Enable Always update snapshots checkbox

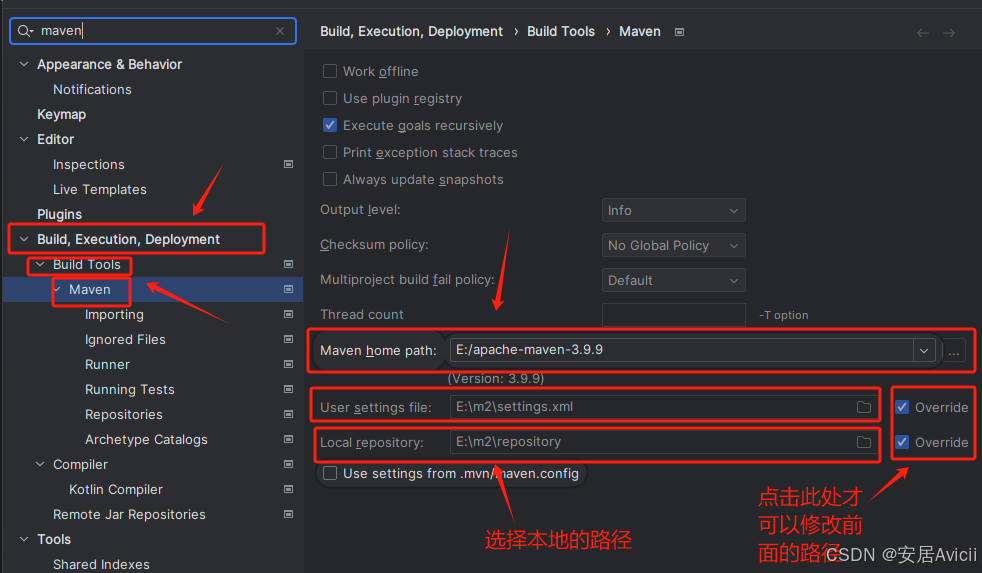click(x=329, y=179)
